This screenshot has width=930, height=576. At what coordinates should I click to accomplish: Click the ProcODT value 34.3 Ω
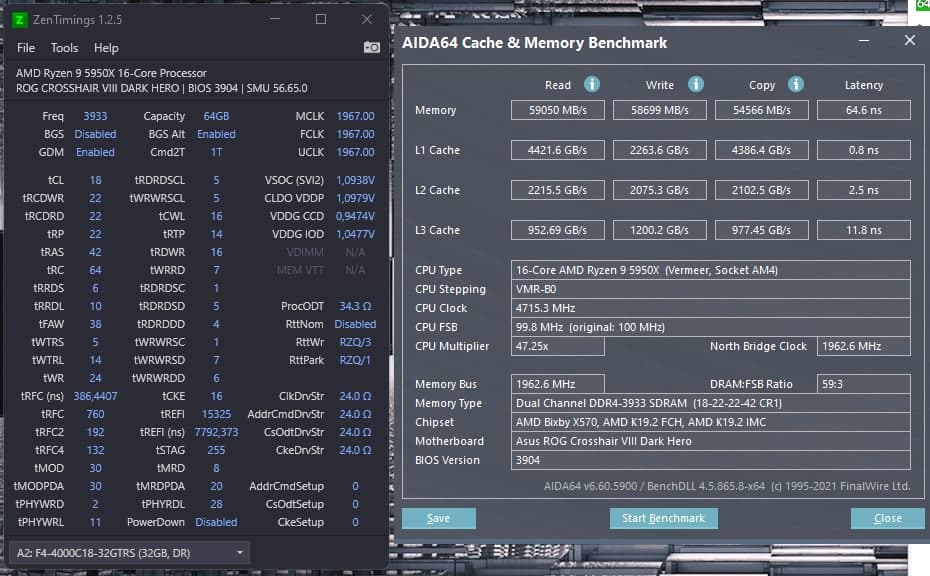tap(355, 306)
